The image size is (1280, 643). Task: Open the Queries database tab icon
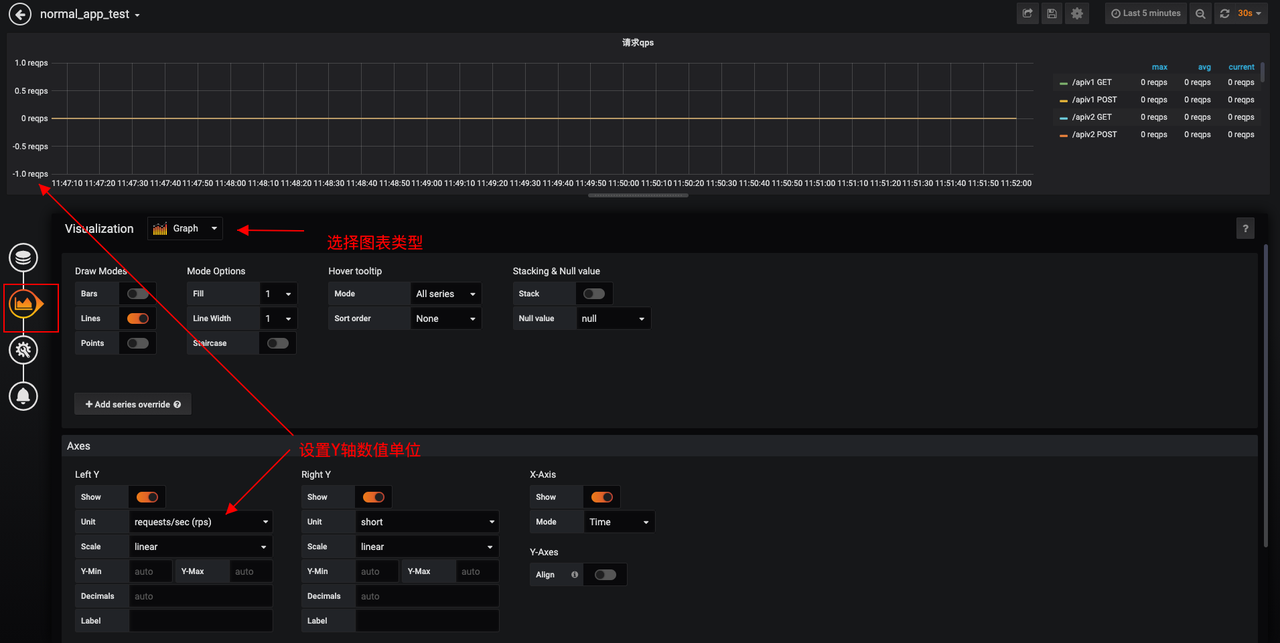pyautogui.click(x=24, y=257)
